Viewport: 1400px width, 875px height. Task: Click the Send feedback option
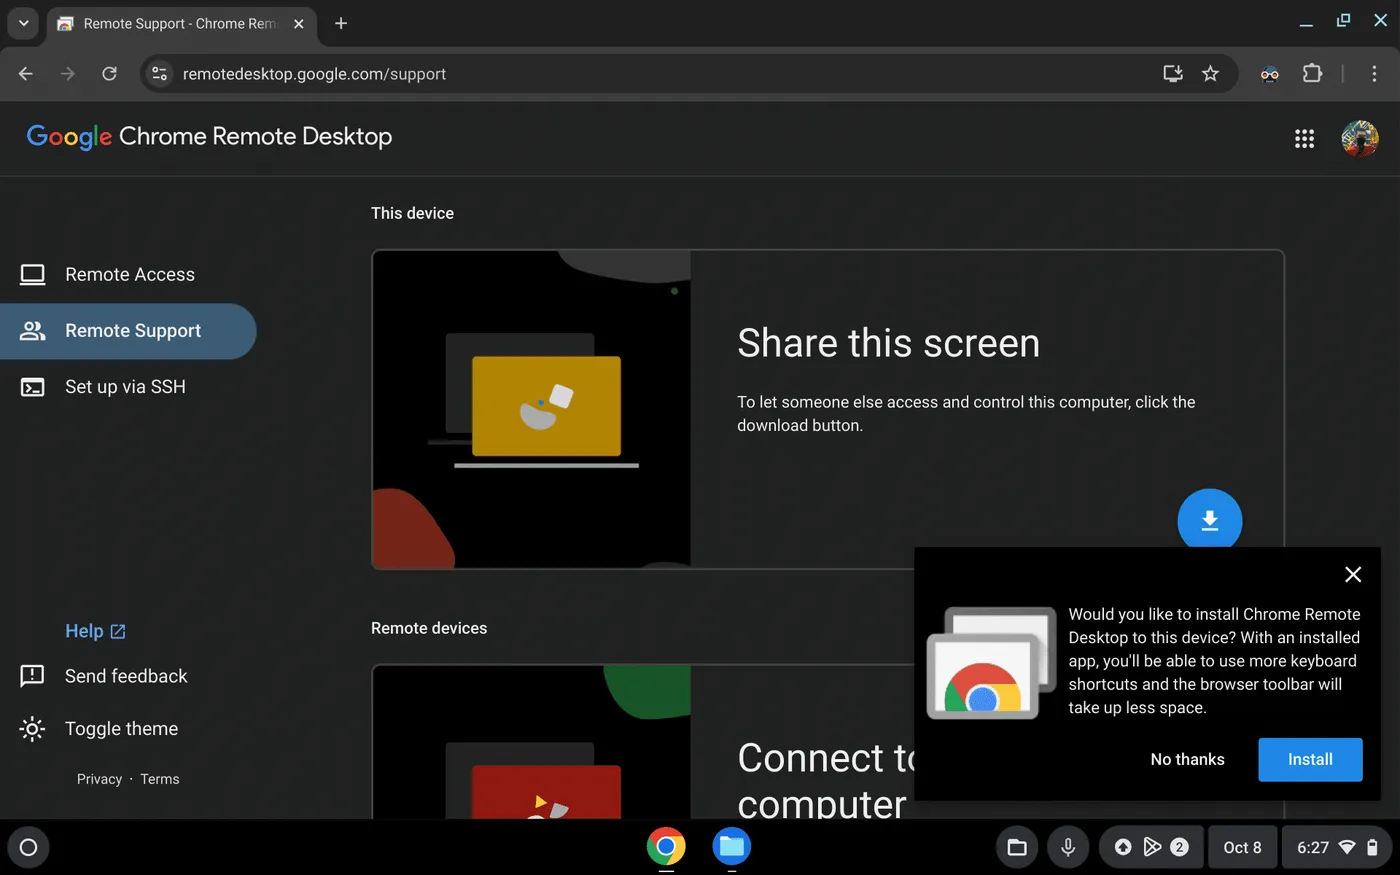click(x=126, y=676)
